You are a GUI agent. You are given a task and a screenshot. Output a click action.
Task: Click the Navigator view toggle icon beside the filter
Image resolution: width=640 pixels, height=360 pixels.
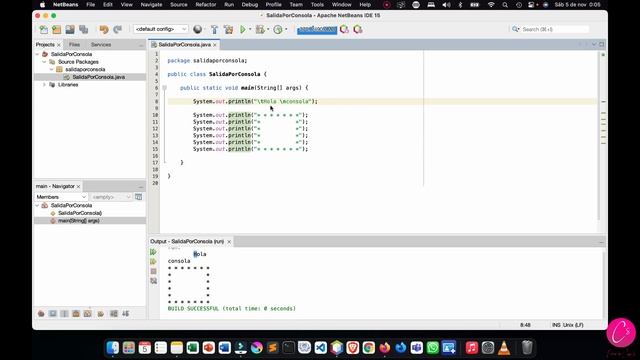(x=139, y=197)
